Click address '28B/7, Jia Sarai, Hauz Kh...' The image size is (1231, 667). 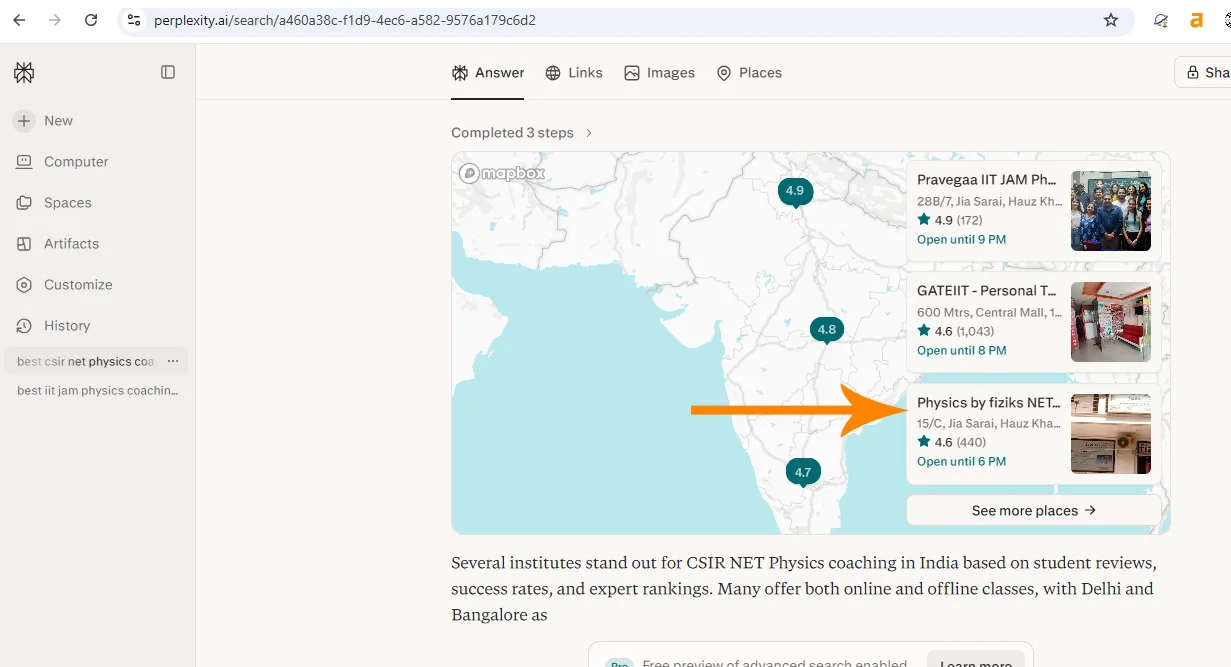[989, 201]
